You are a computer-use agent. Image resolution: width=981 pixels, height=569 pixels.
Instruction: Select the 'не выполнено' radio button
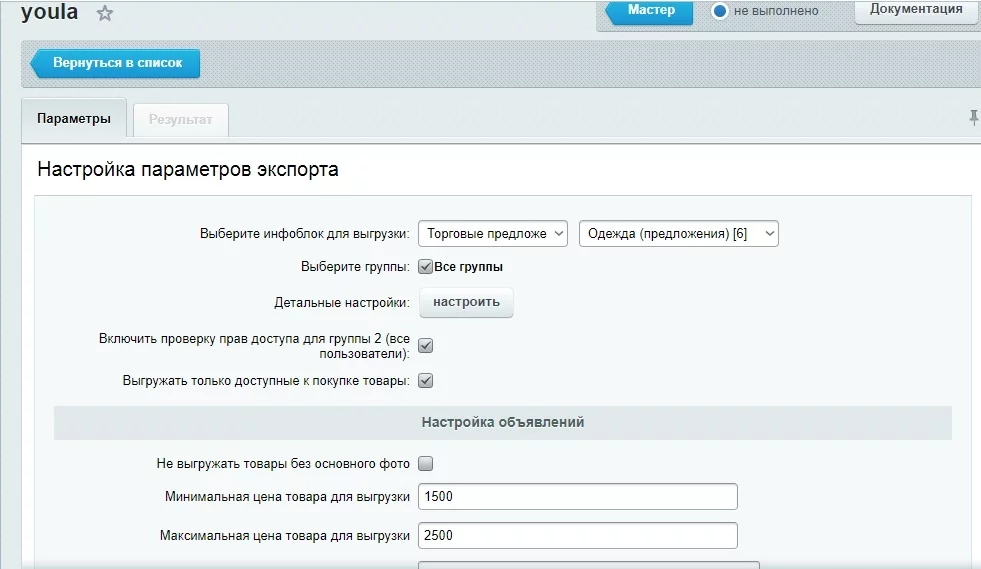[719, 11]
